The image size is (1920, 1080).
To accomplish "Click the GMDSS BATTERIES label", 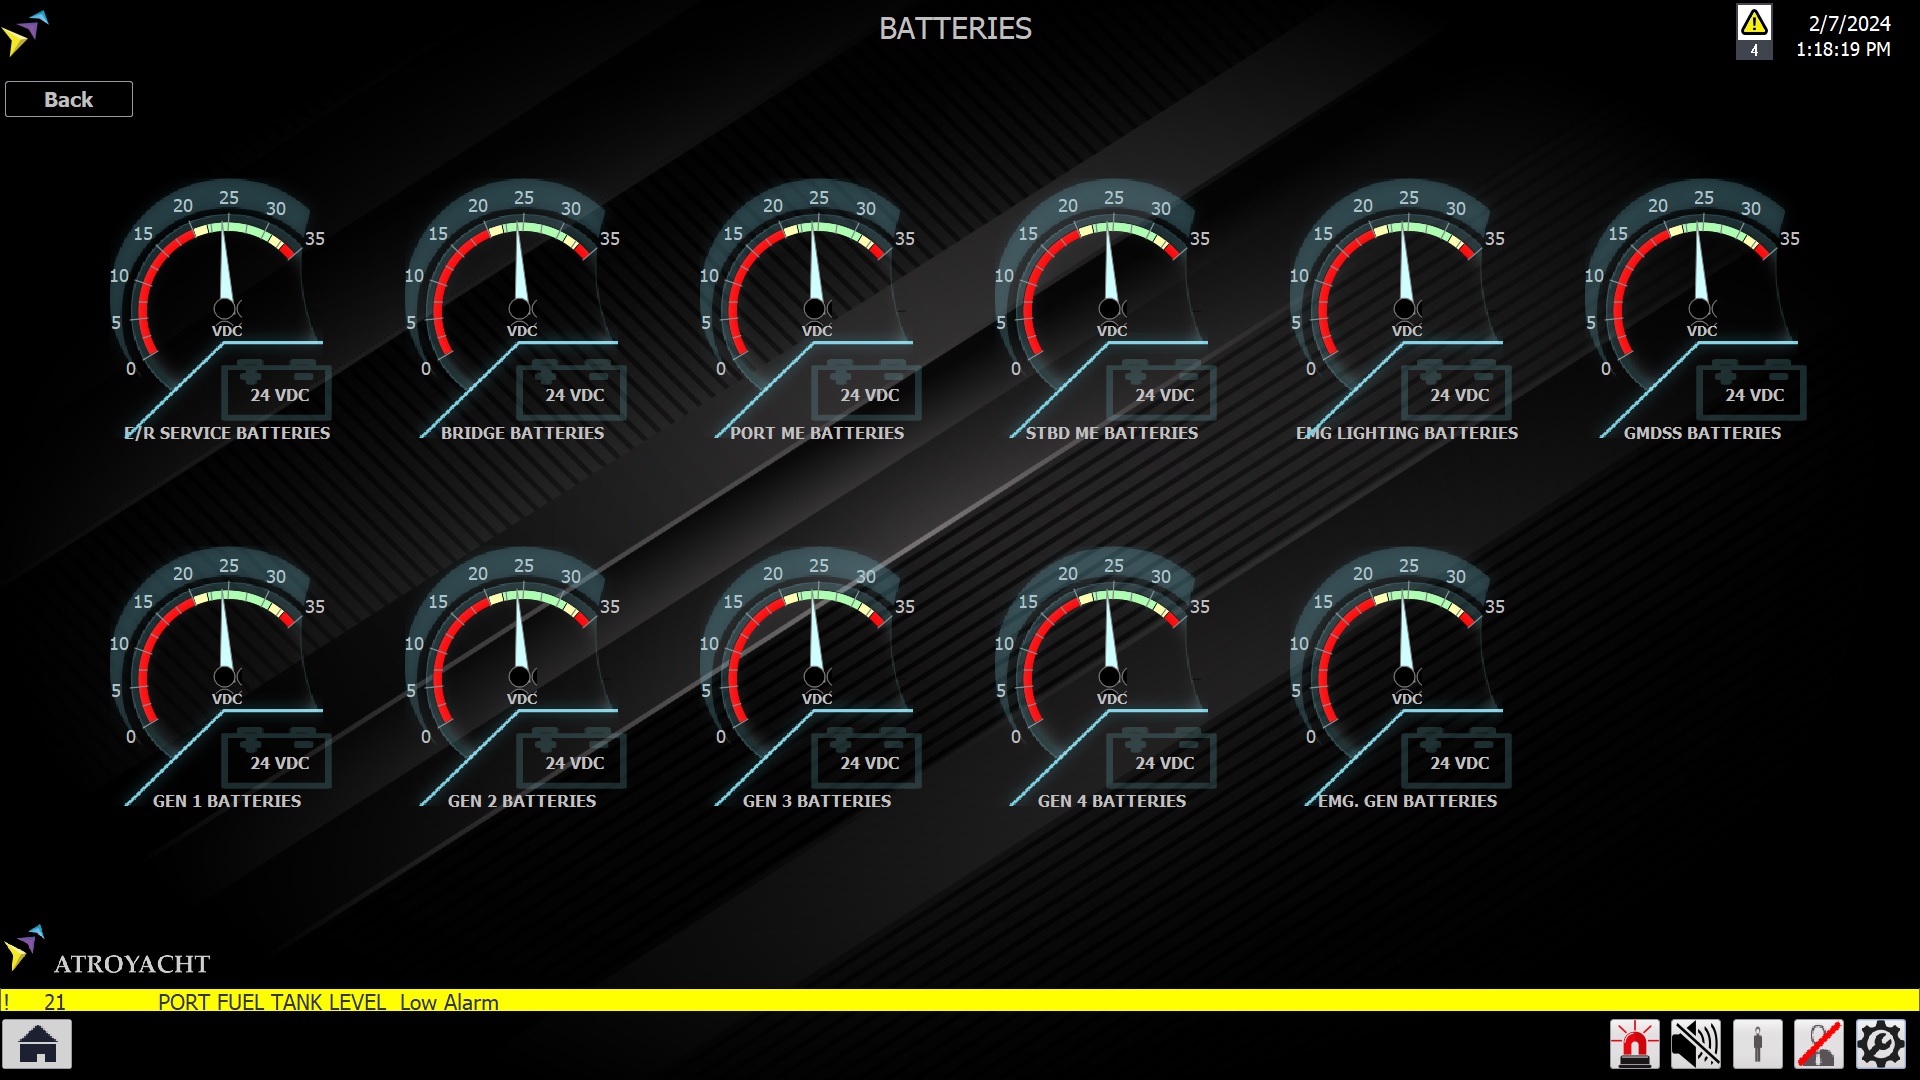I will [x=1702, y=433].
